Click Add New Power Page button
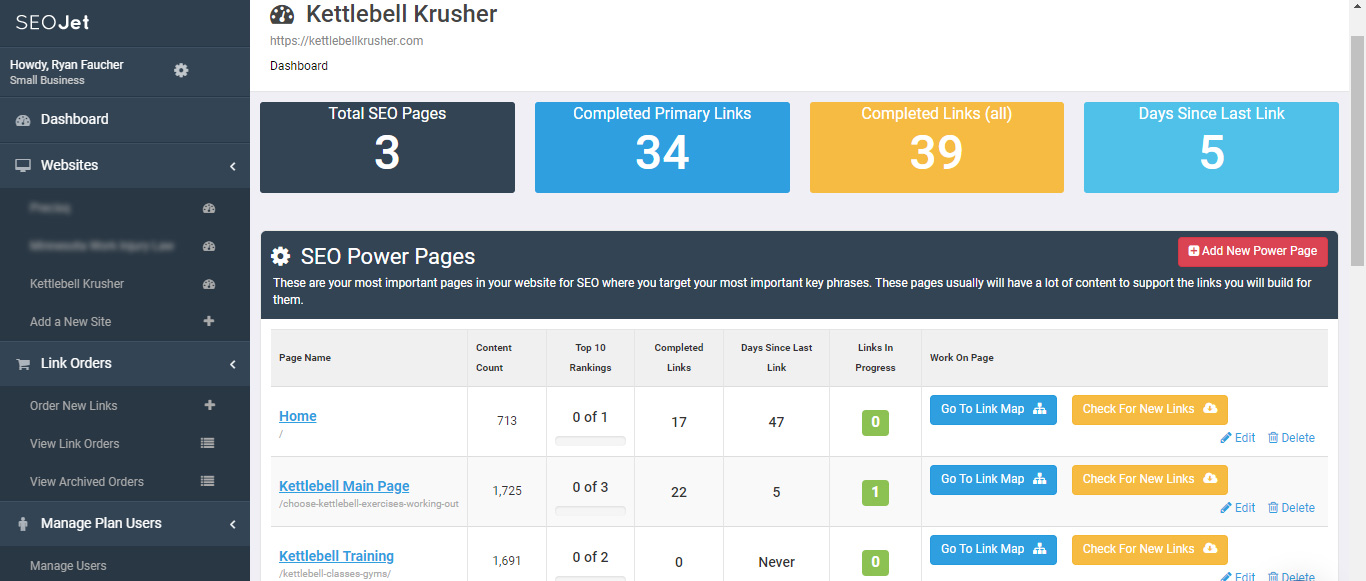 click(1253, 251)
